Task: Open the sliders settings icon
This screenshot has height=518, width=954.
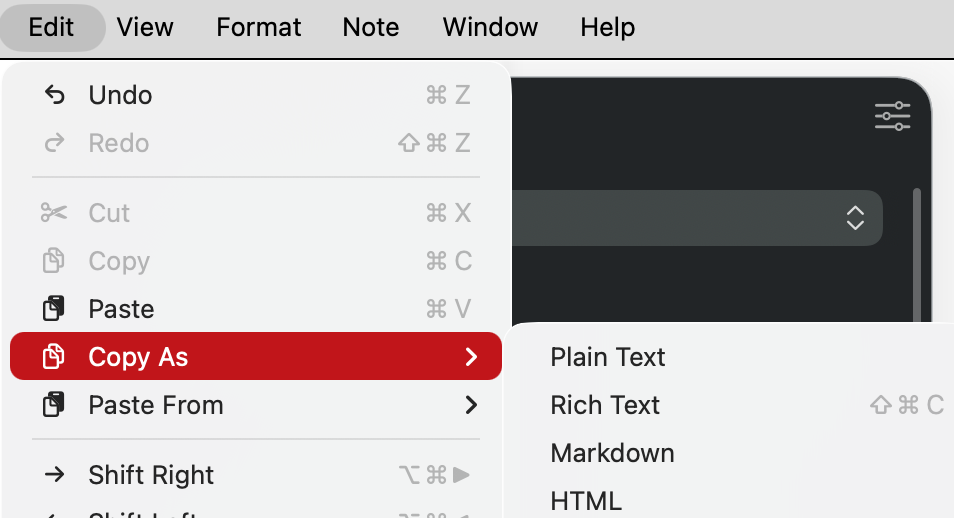Action: point(893,116)
